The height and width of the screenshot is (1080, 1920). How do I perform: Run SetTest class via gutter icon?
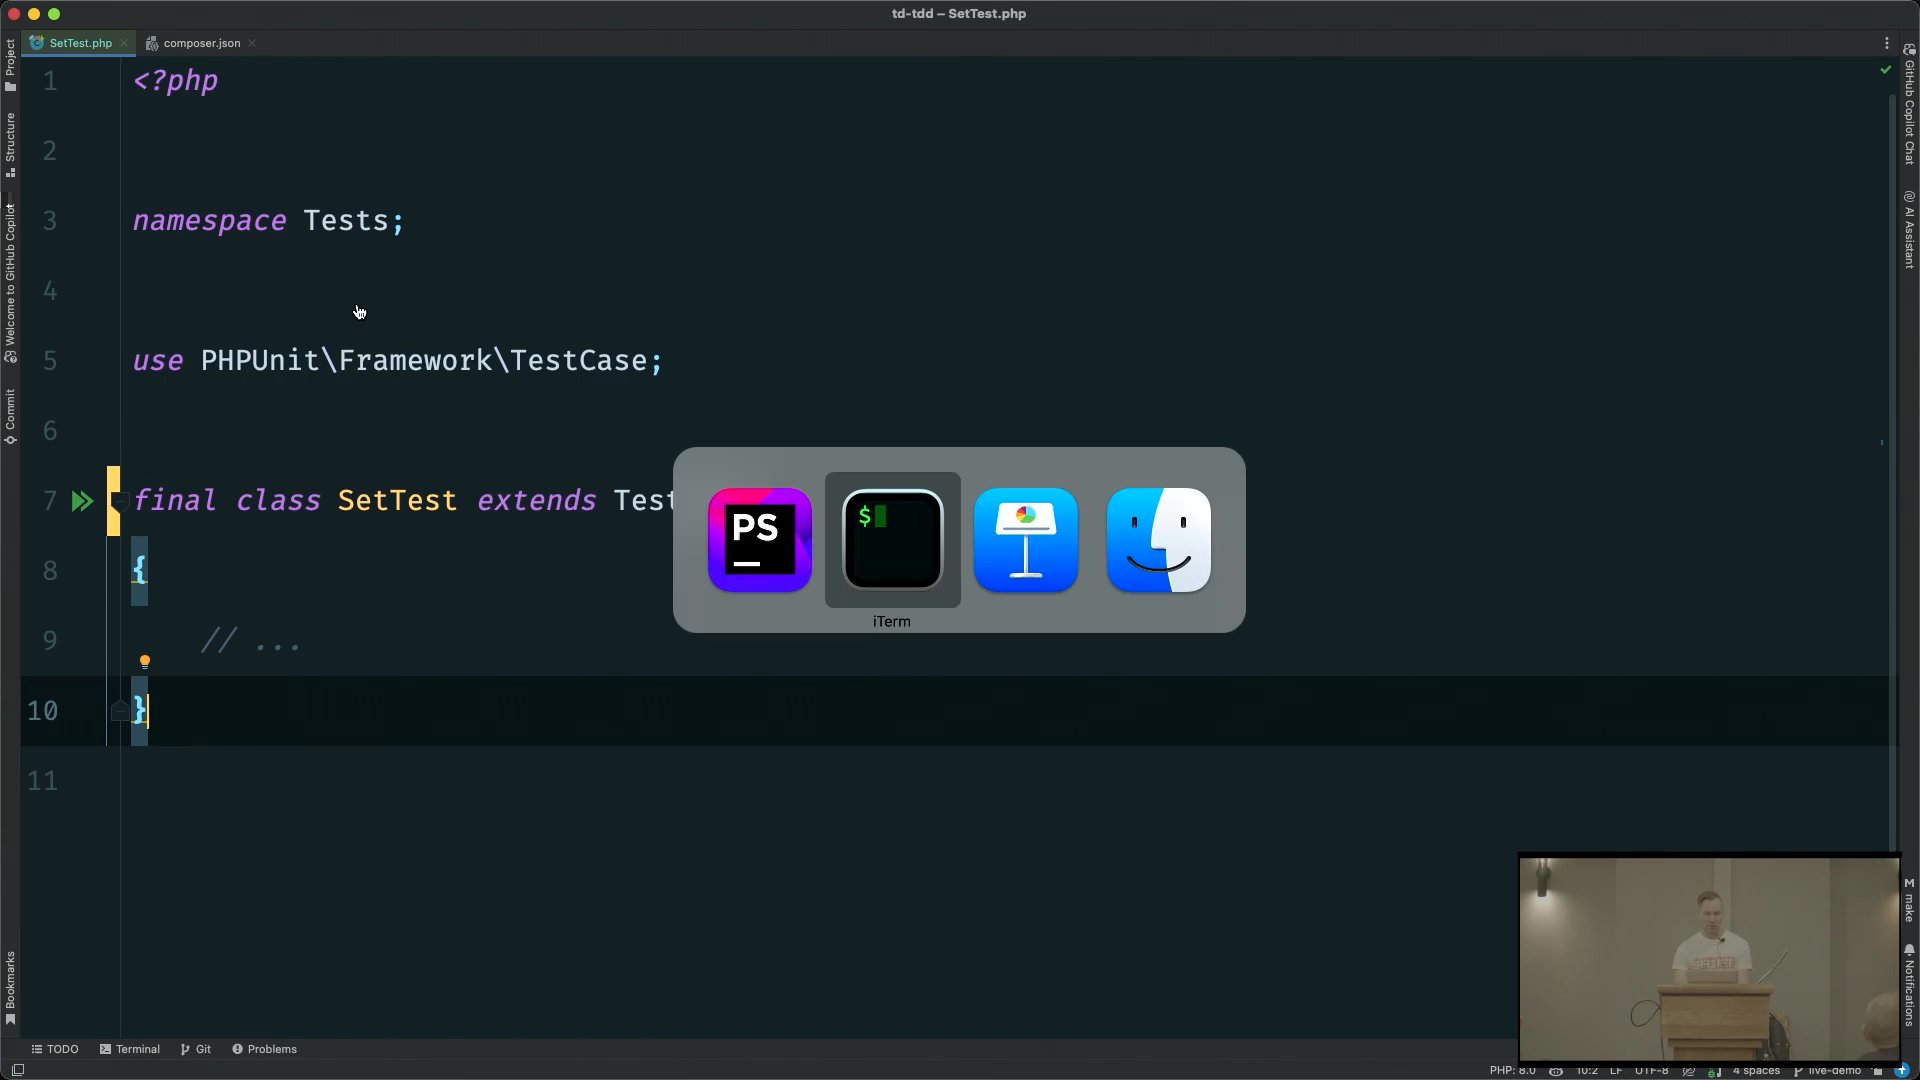coord(82,501)
